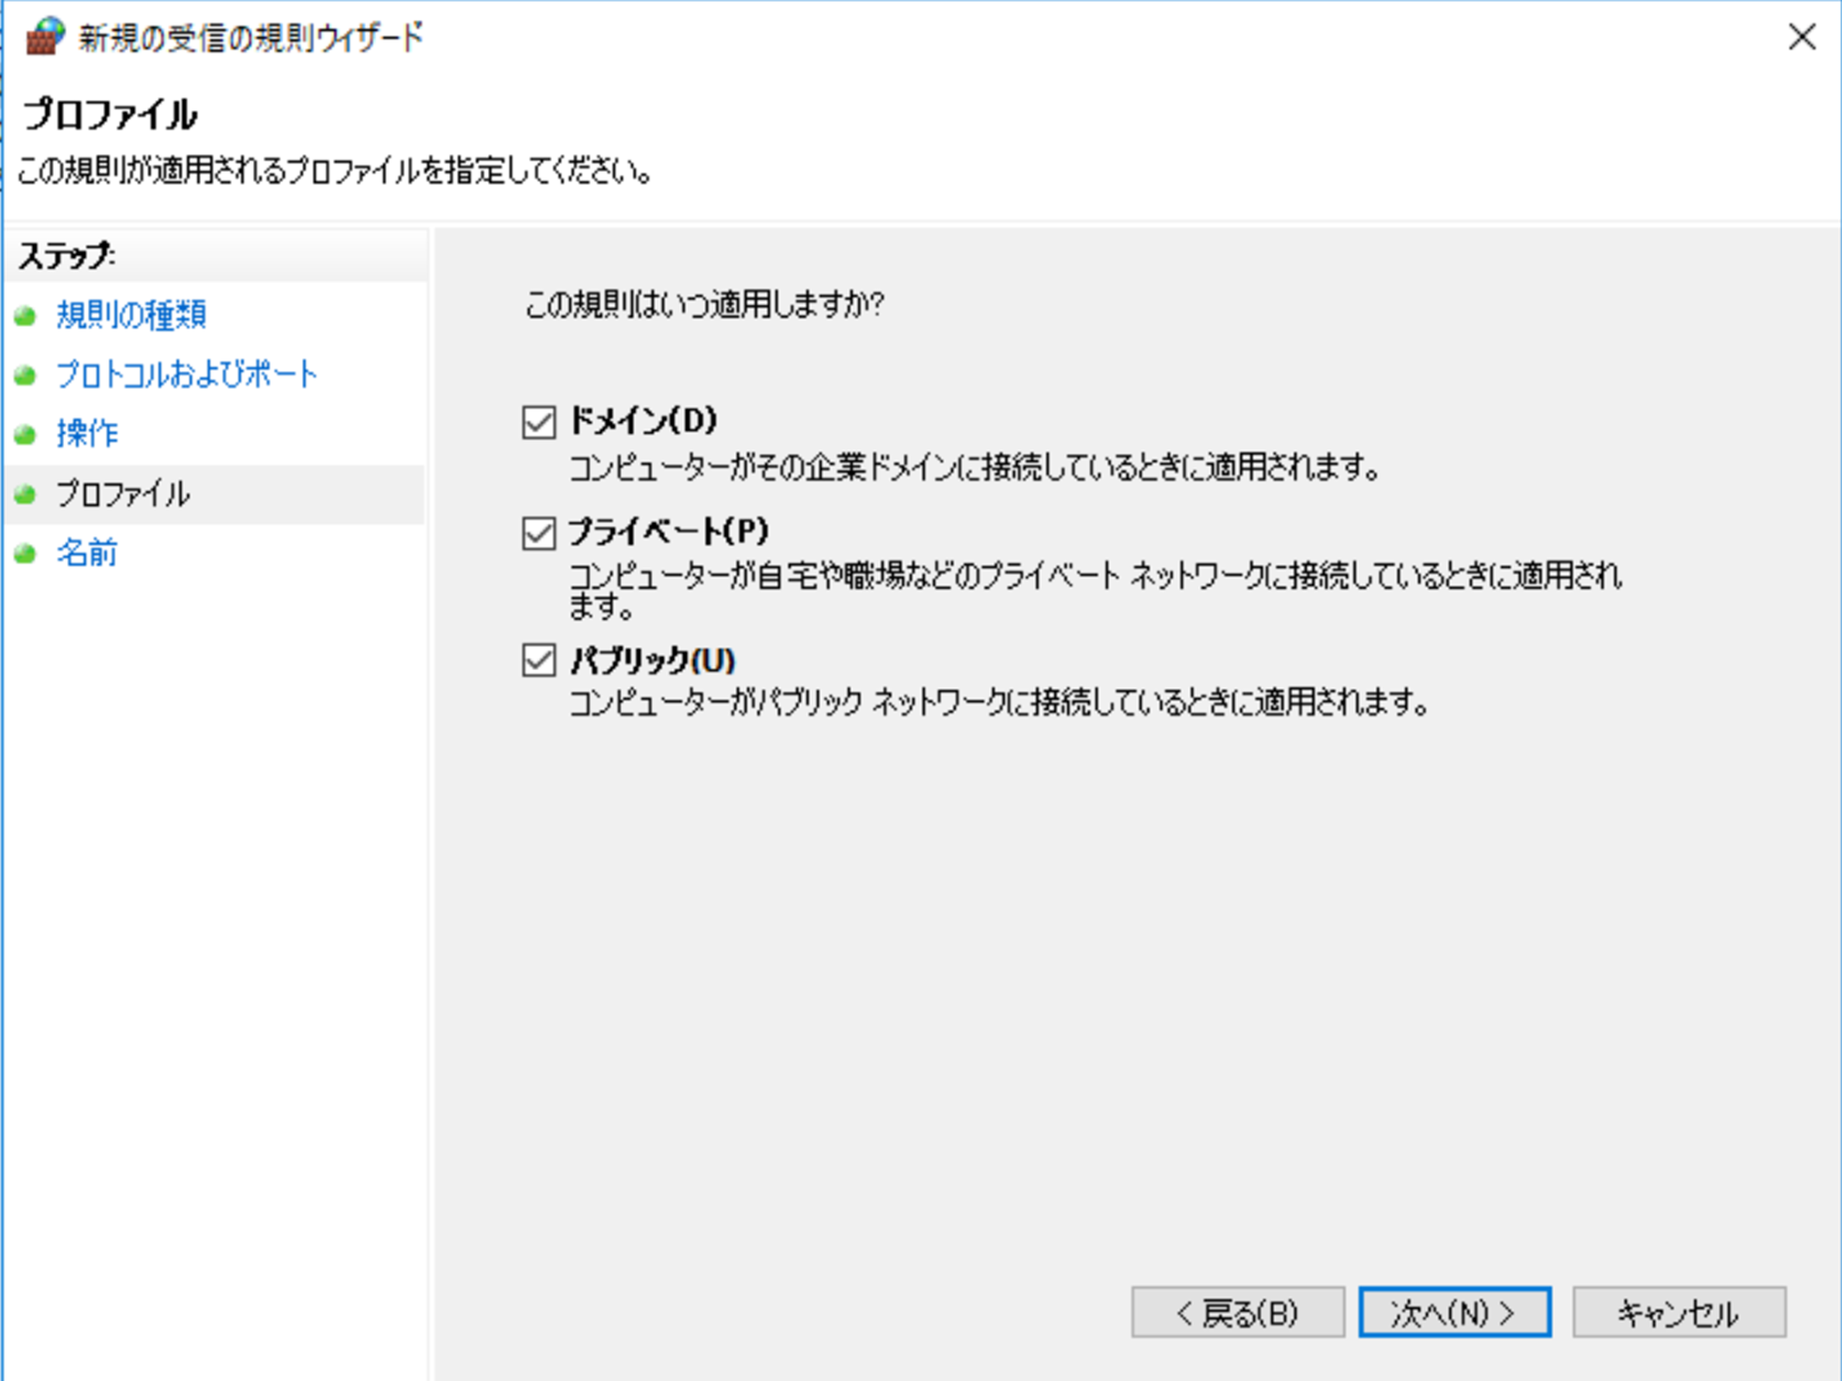Uncheck the ドメイン(D) checkbox

point(537,422)
